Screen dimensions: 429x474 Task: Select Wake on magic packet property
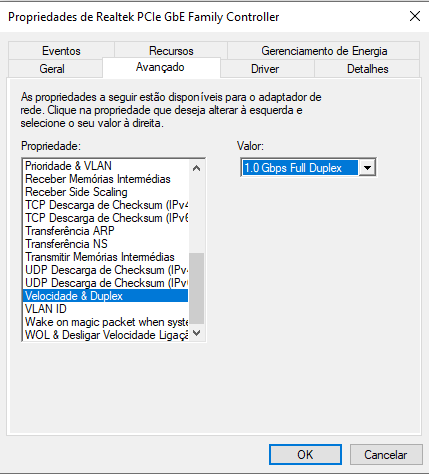click(106, 322)
